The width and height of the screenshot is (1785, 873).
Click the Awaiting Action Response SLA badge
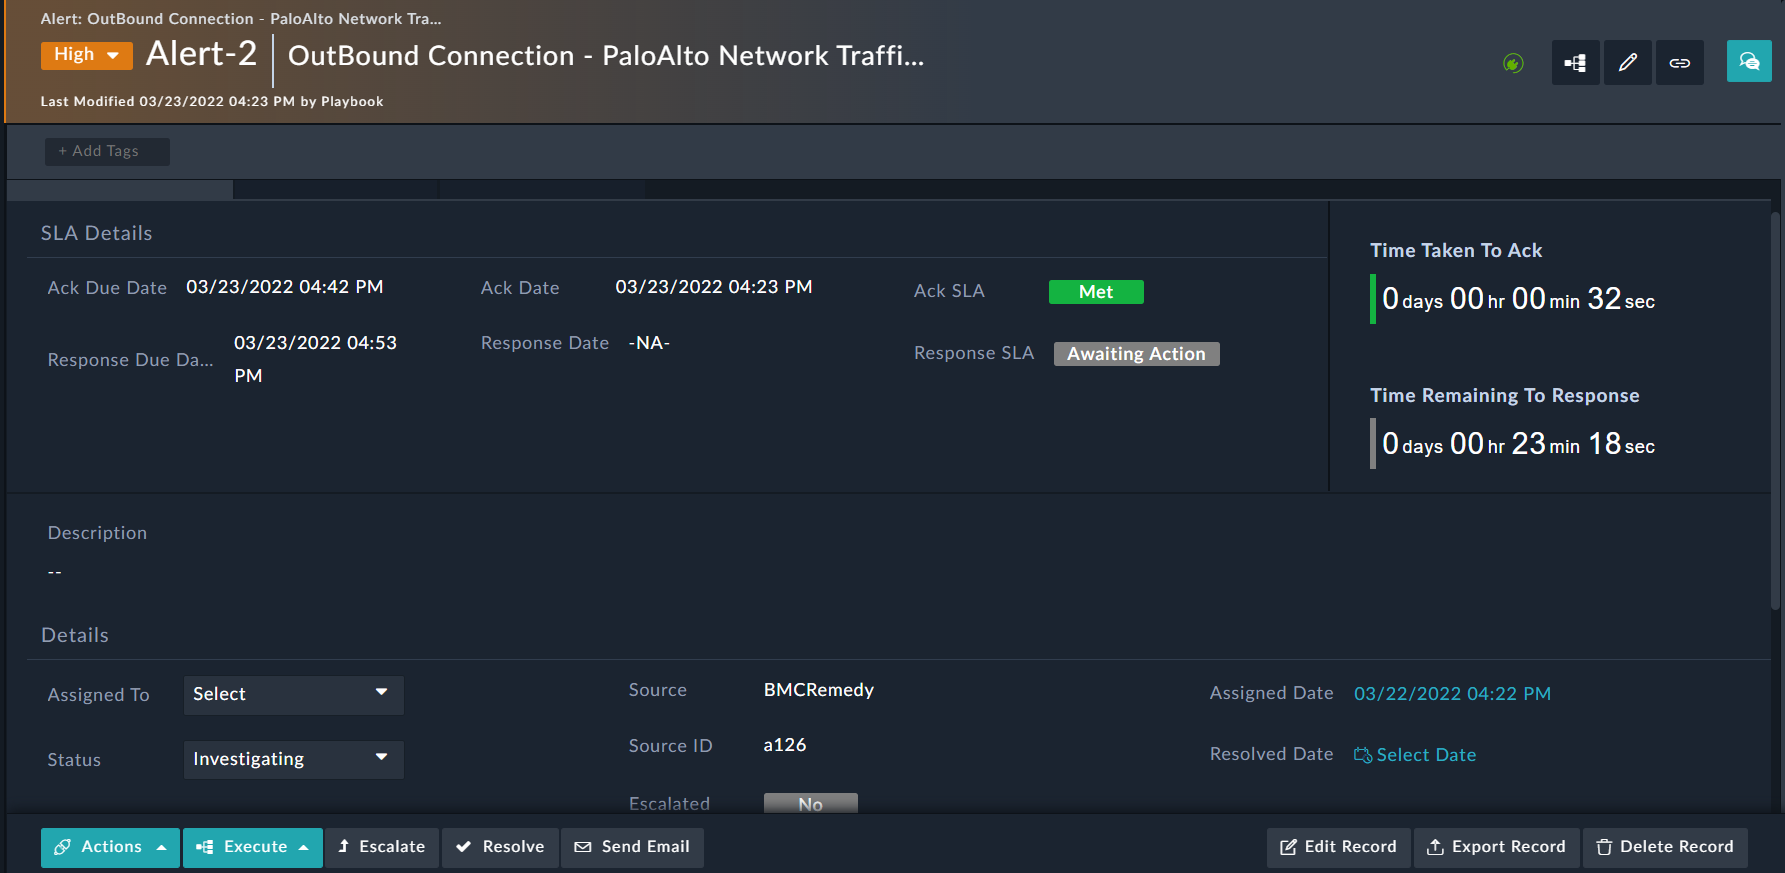tap(1137, 354)
